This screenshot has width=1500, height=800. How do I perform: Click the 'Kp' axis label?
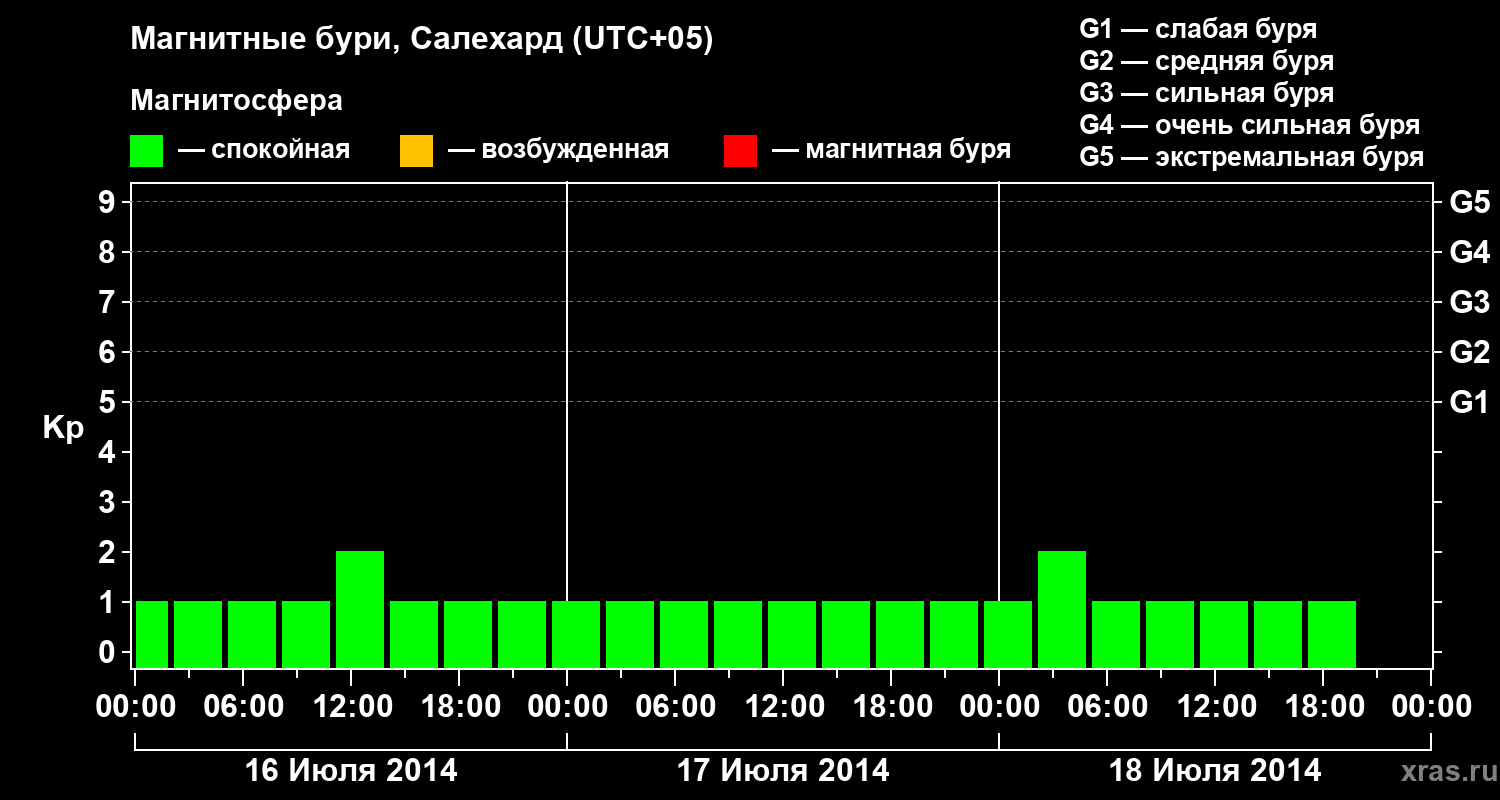tap(63, 428)
